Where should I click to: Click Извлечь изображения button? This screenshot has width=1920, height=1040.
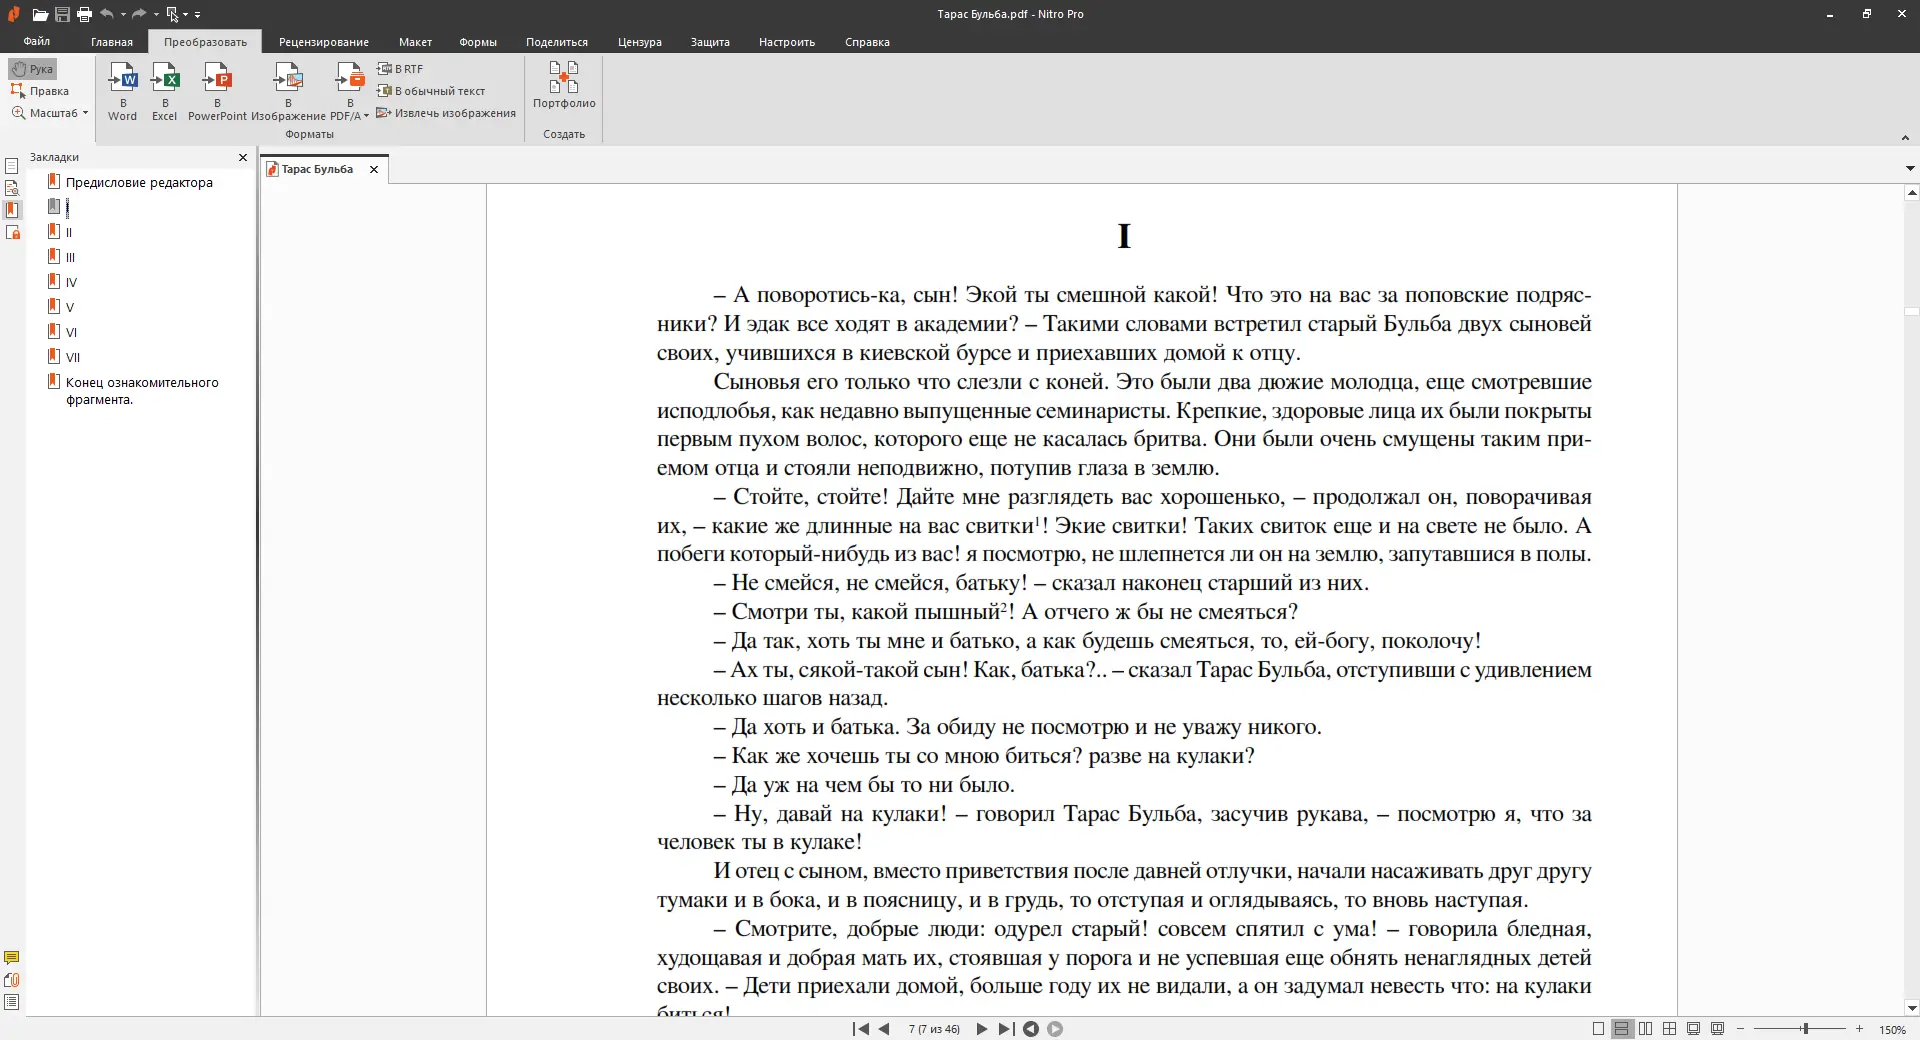coord(446,113)
